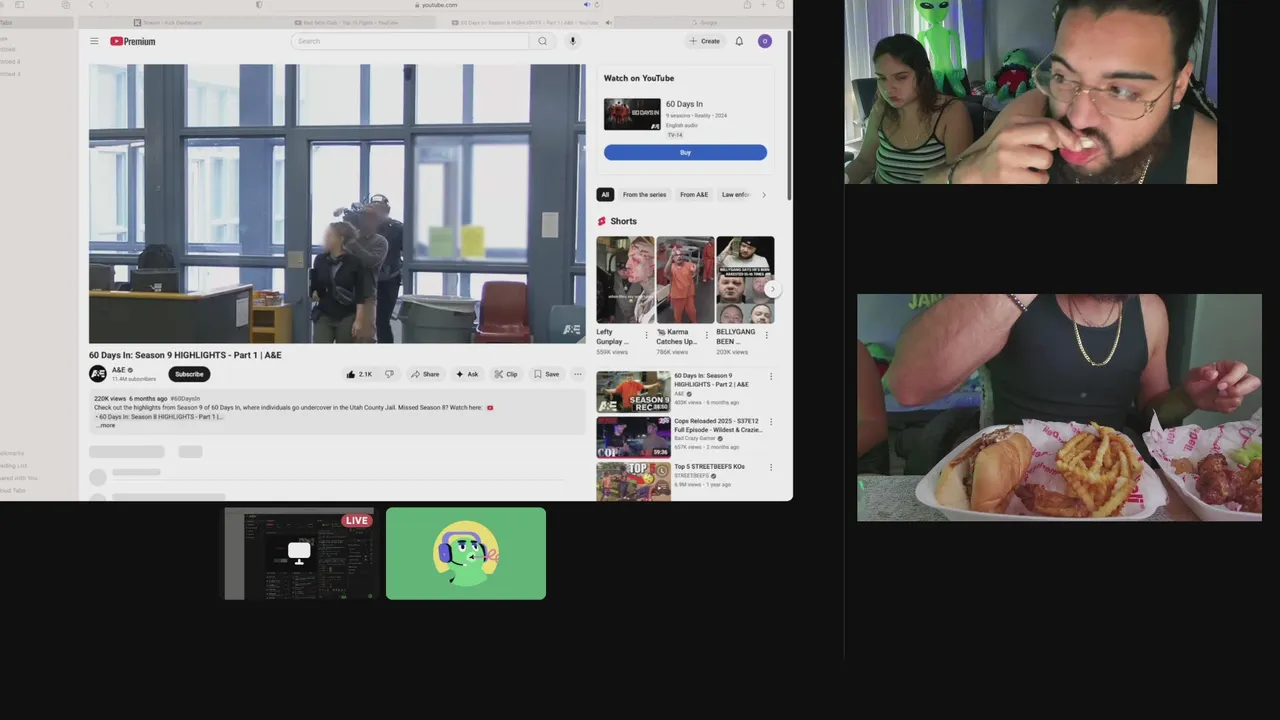The height and width of the screenshot is (720, 1280).
Task: Go back with Safari back arrow
Action: click(91, 5)
